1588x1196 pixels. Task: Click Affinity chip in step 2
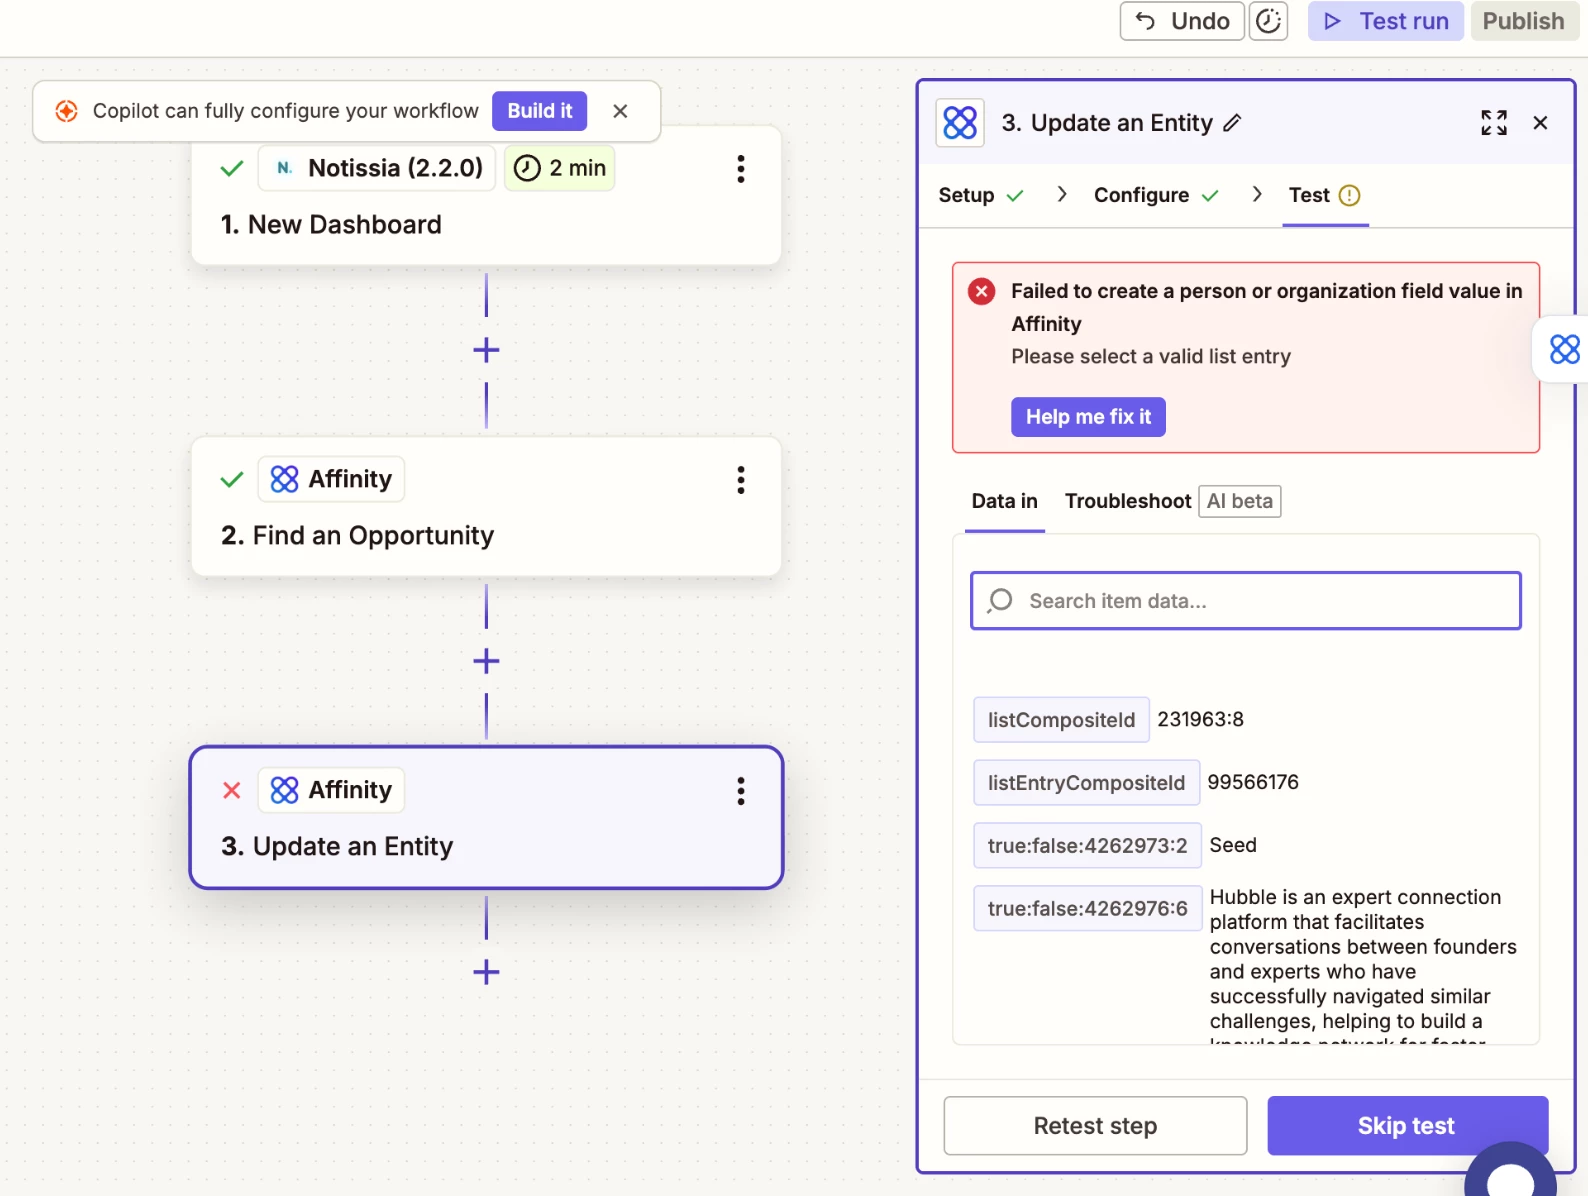[332, 479]
